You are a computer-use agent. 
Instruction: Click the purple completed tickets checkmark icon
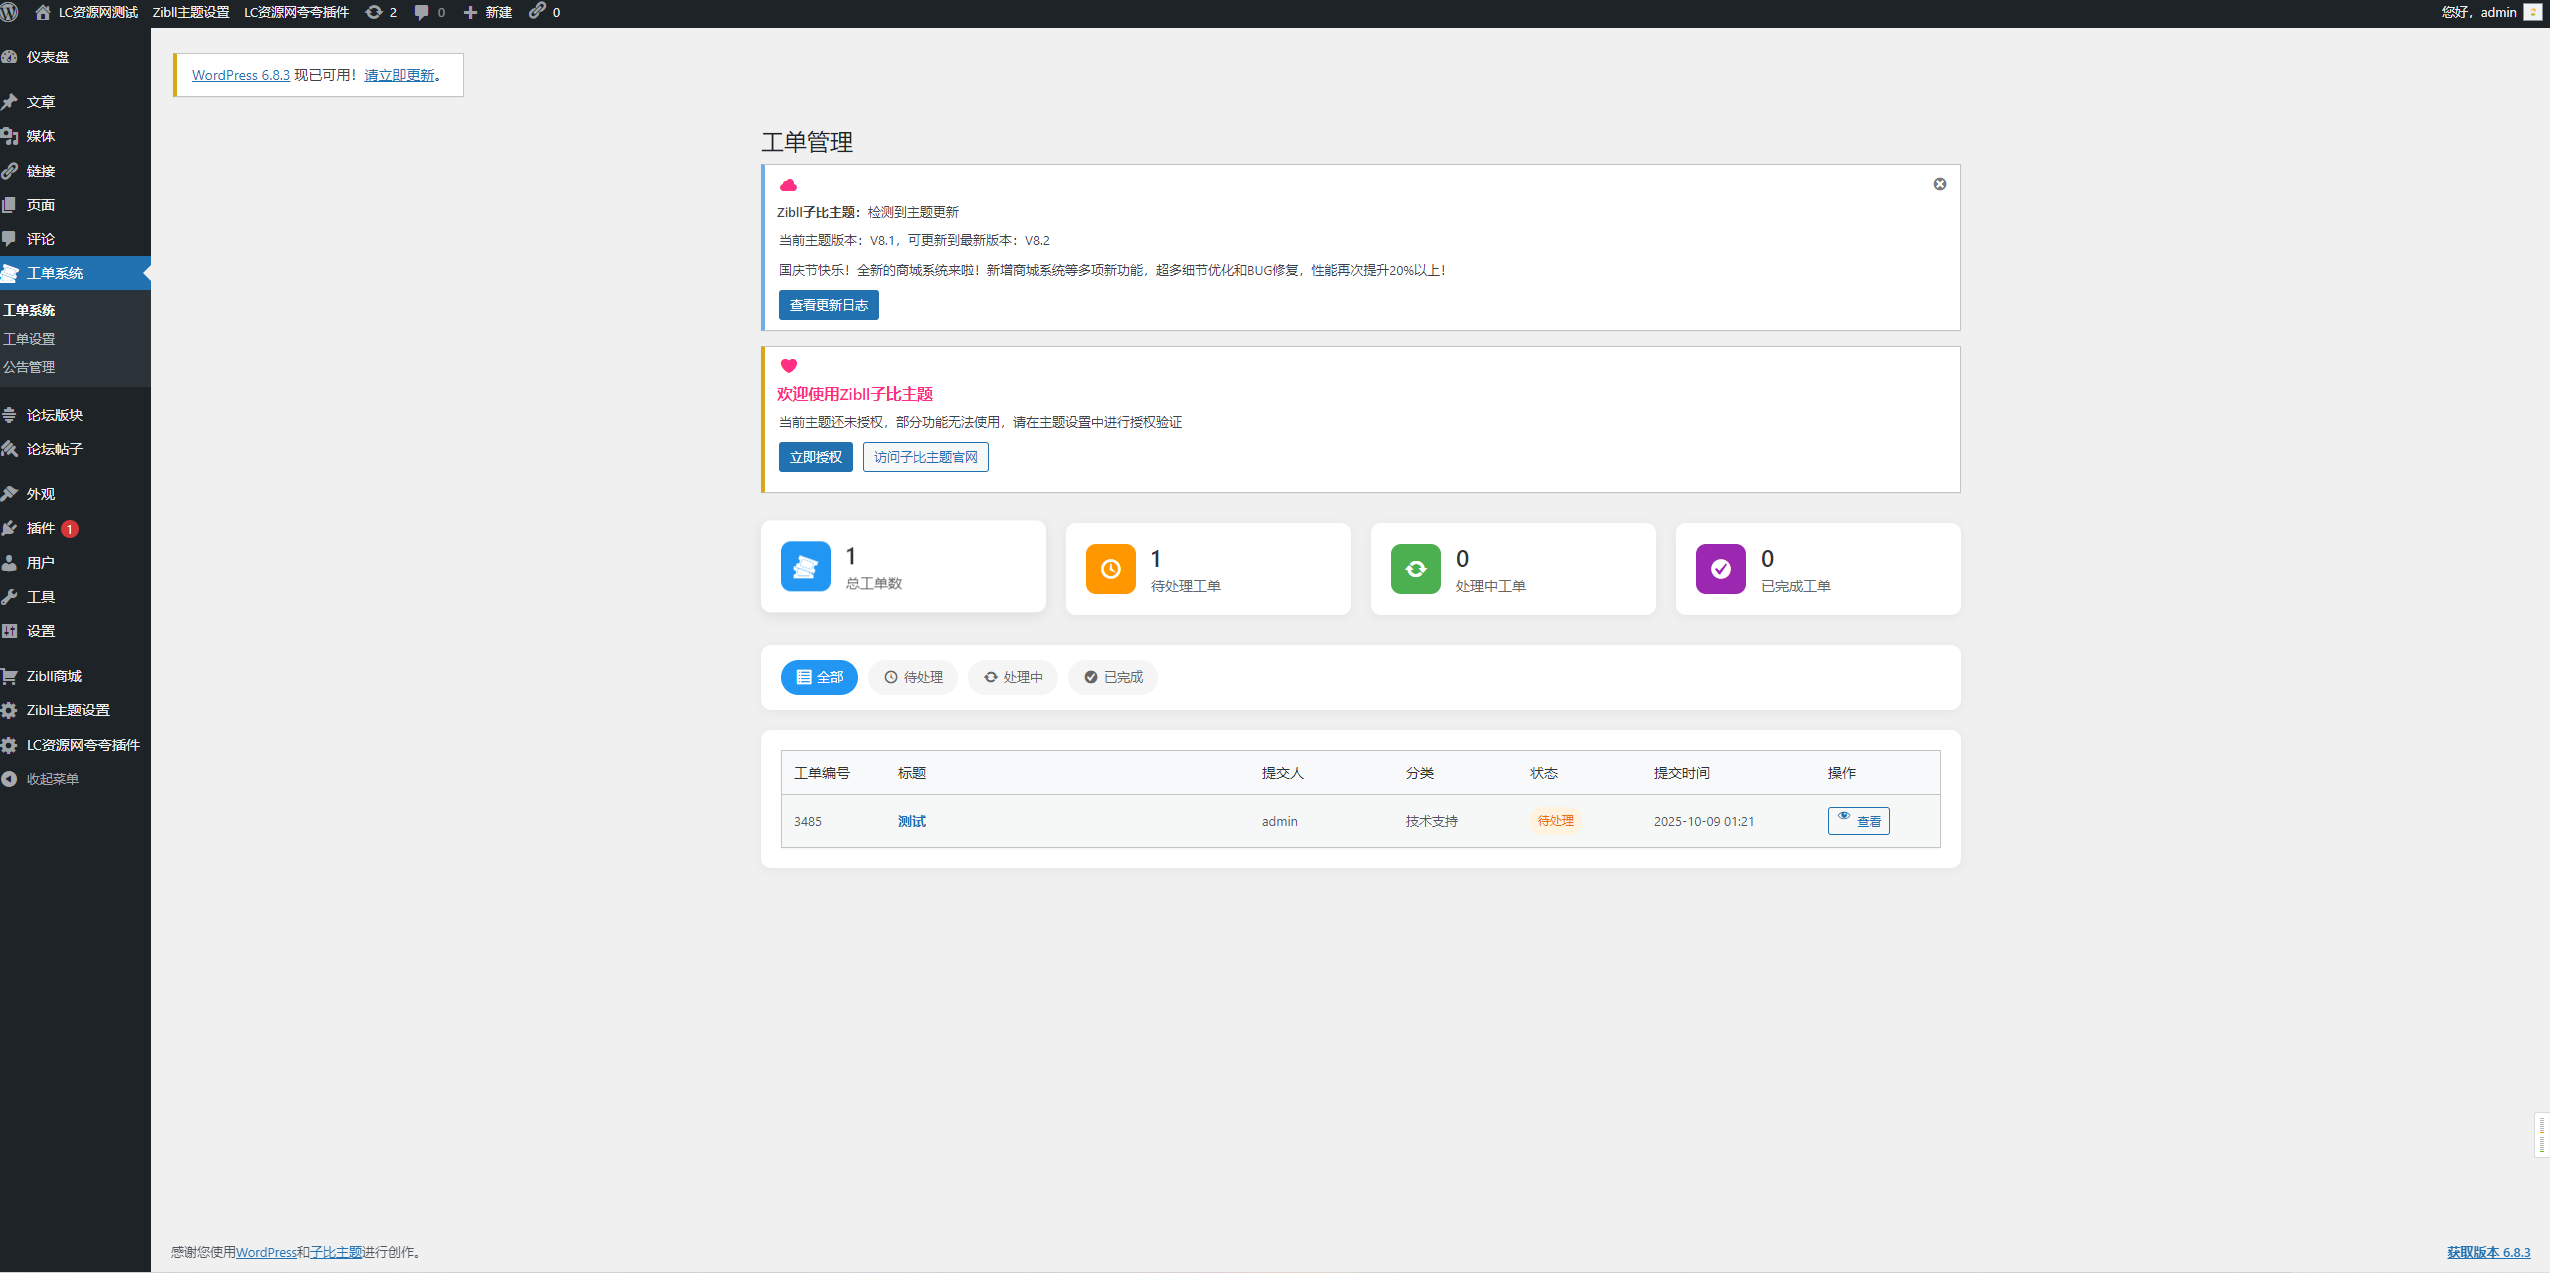click(1720, 569)
